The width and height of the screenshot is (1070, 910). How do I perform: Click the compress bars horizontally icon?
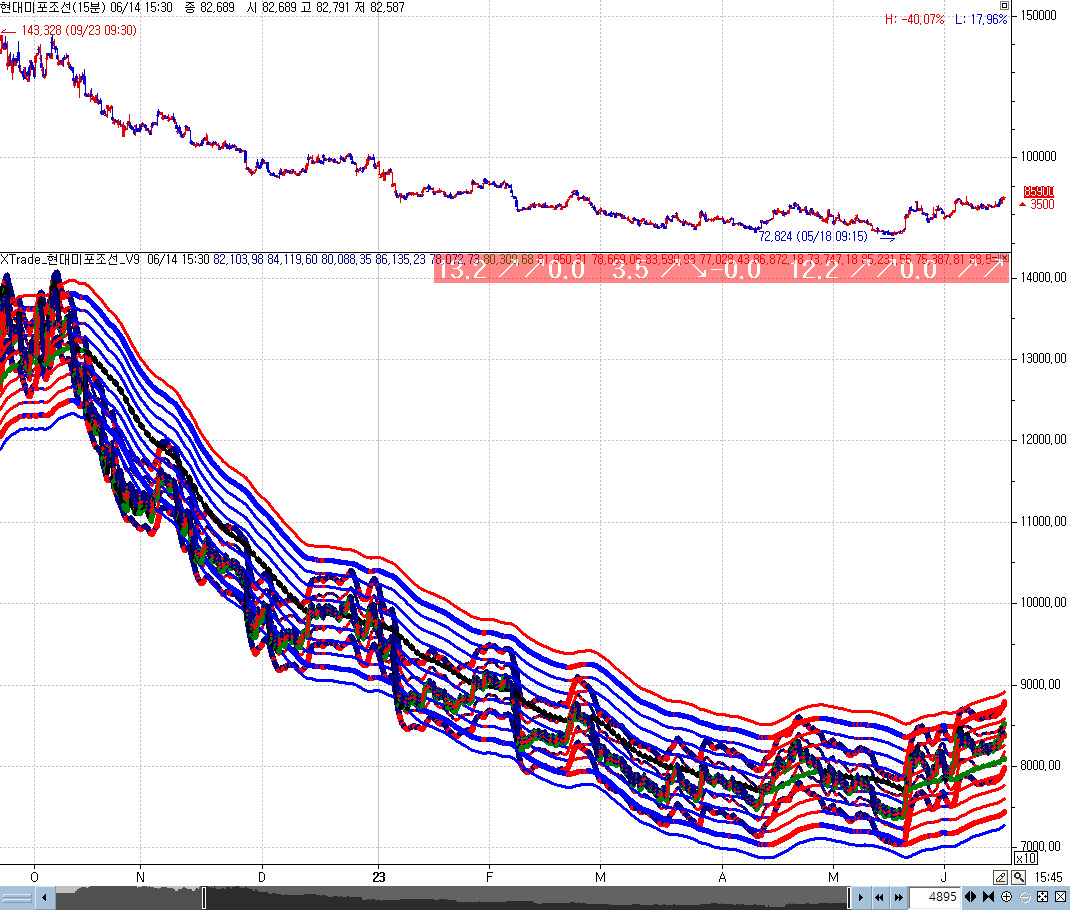click(x=988, y=898)
